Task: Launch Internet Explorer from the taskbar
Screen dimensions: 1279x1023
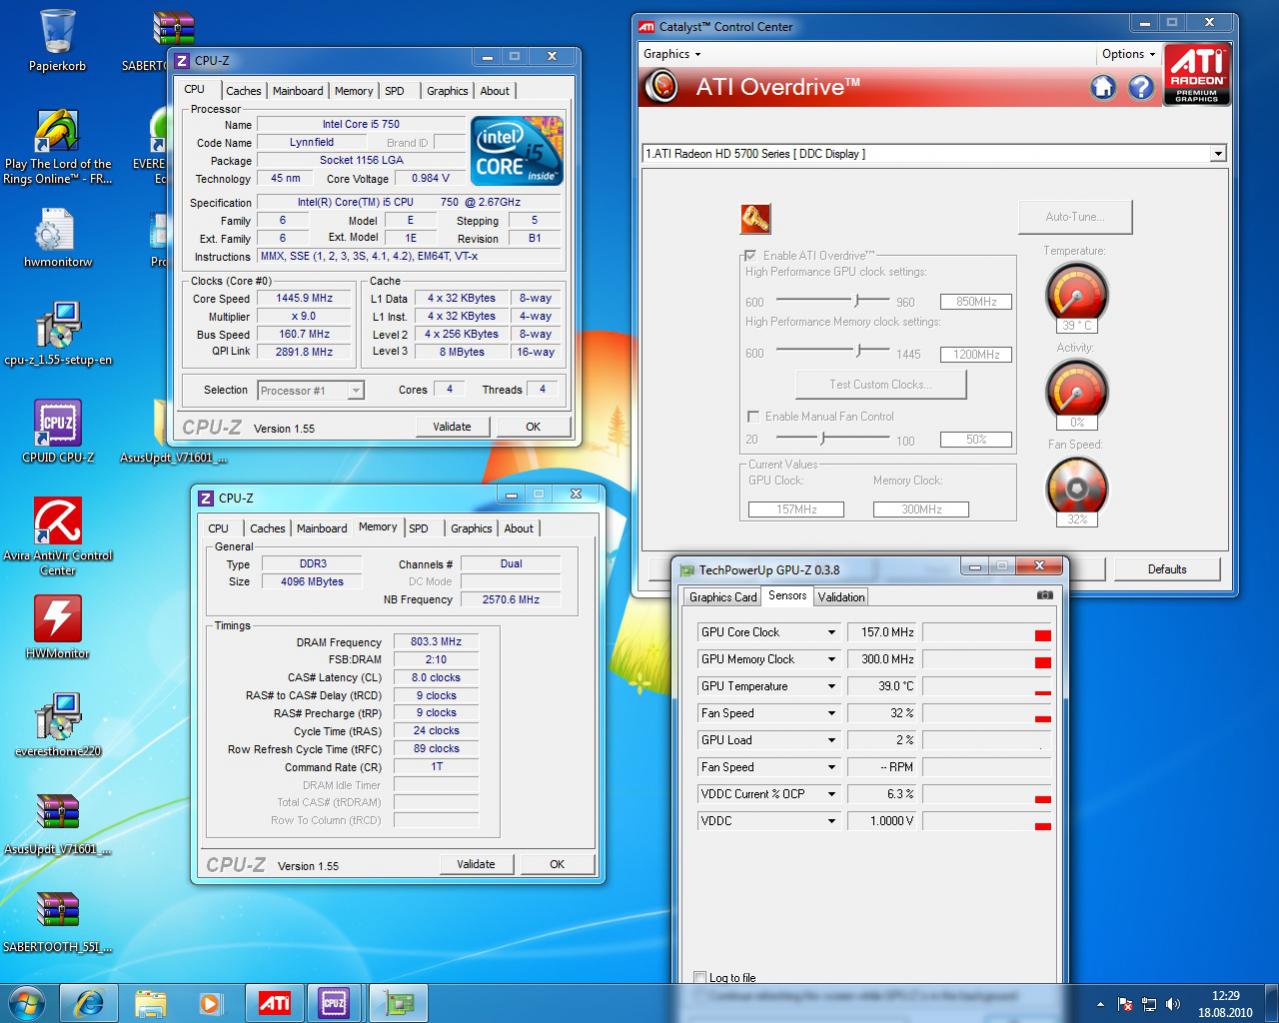Action: 89,1002
